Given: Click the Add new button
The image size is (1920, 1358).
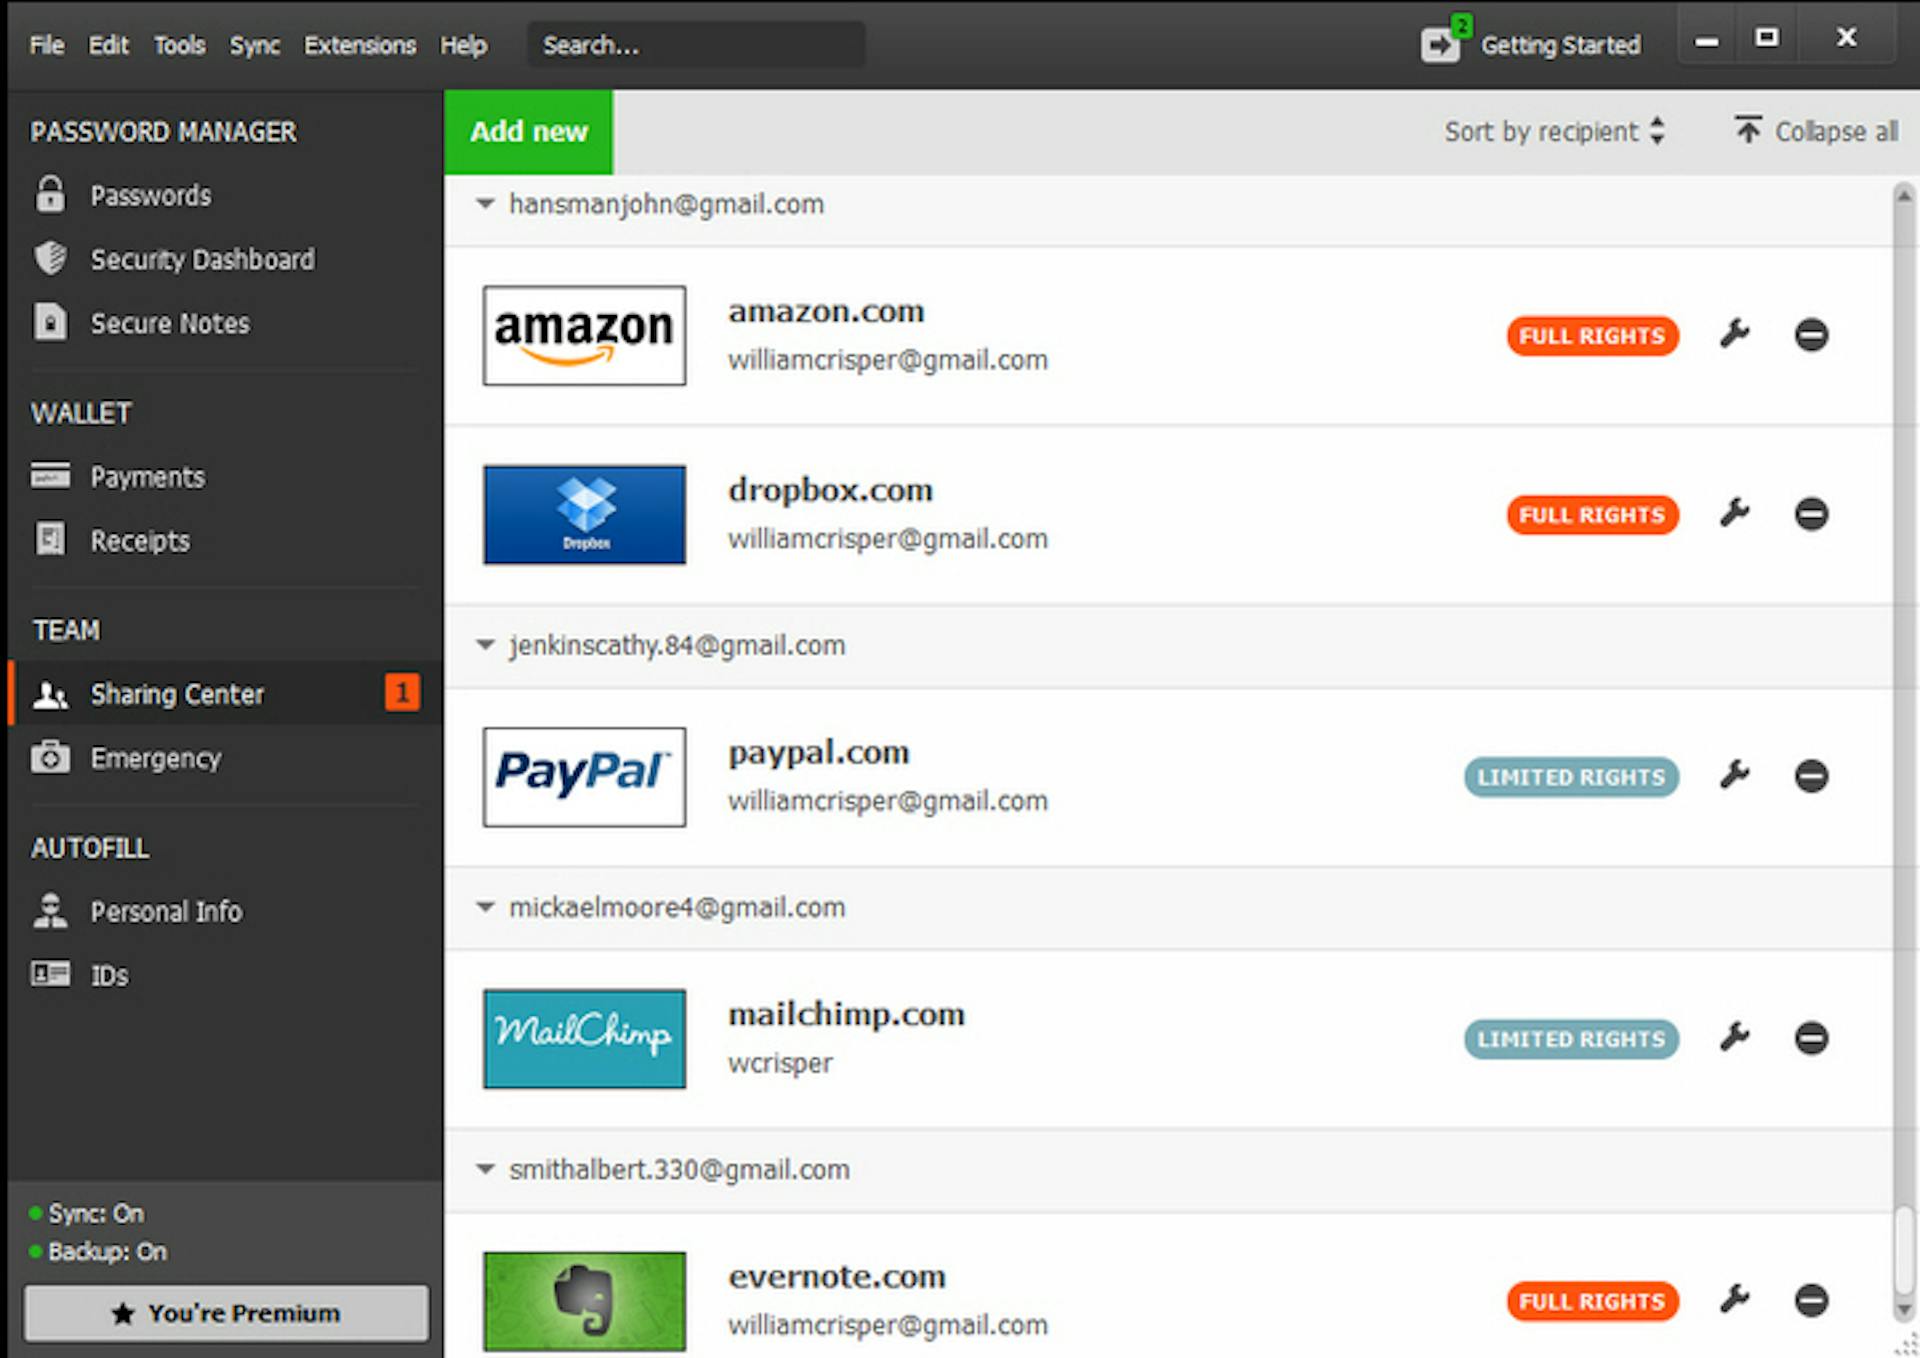Looking at the screenshot, I should 529,131.
